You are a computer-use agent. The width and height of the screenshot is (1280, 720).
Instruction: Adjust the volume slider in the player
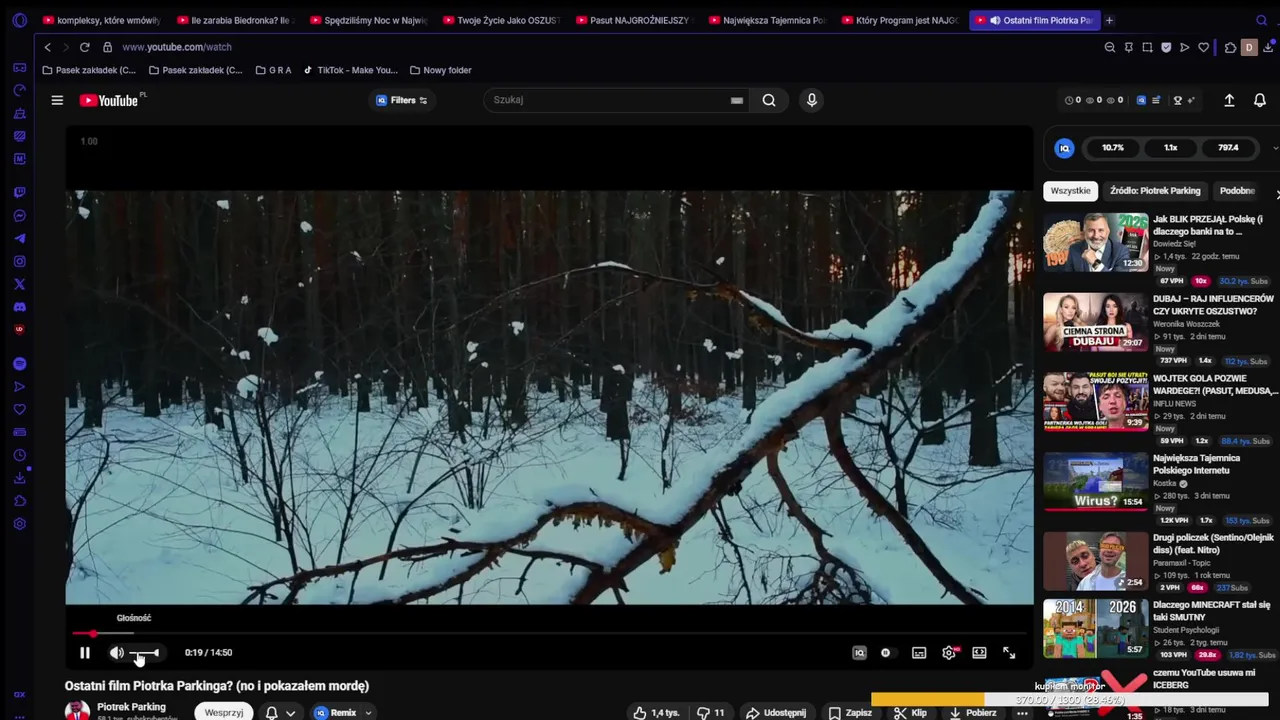pos(144,653)
